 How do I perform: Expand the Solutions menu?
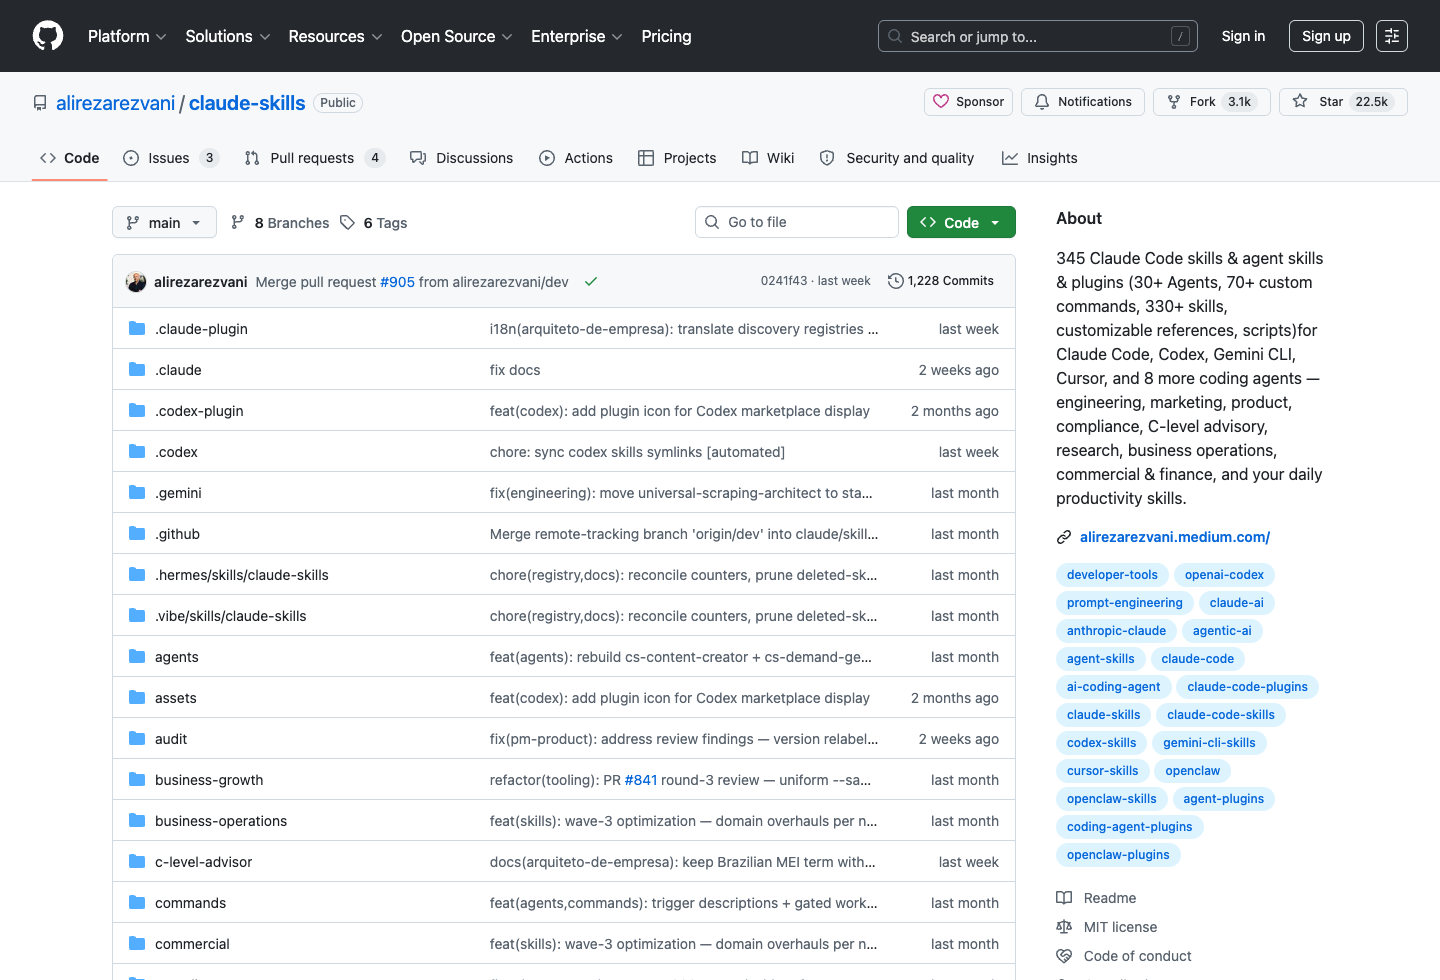tap(228, 36)
